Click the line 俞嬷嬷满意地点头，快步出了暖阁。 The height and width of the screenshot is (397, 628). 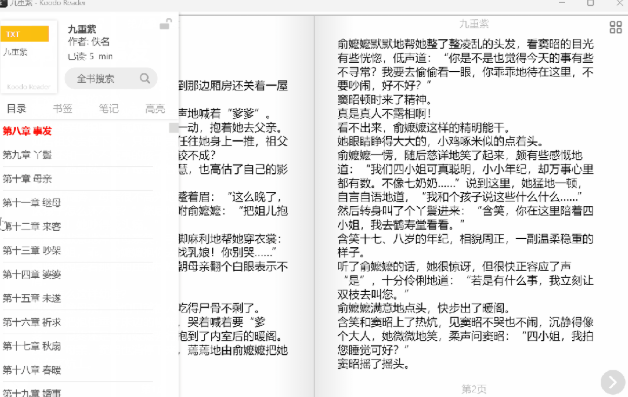[x=424, y=308]
